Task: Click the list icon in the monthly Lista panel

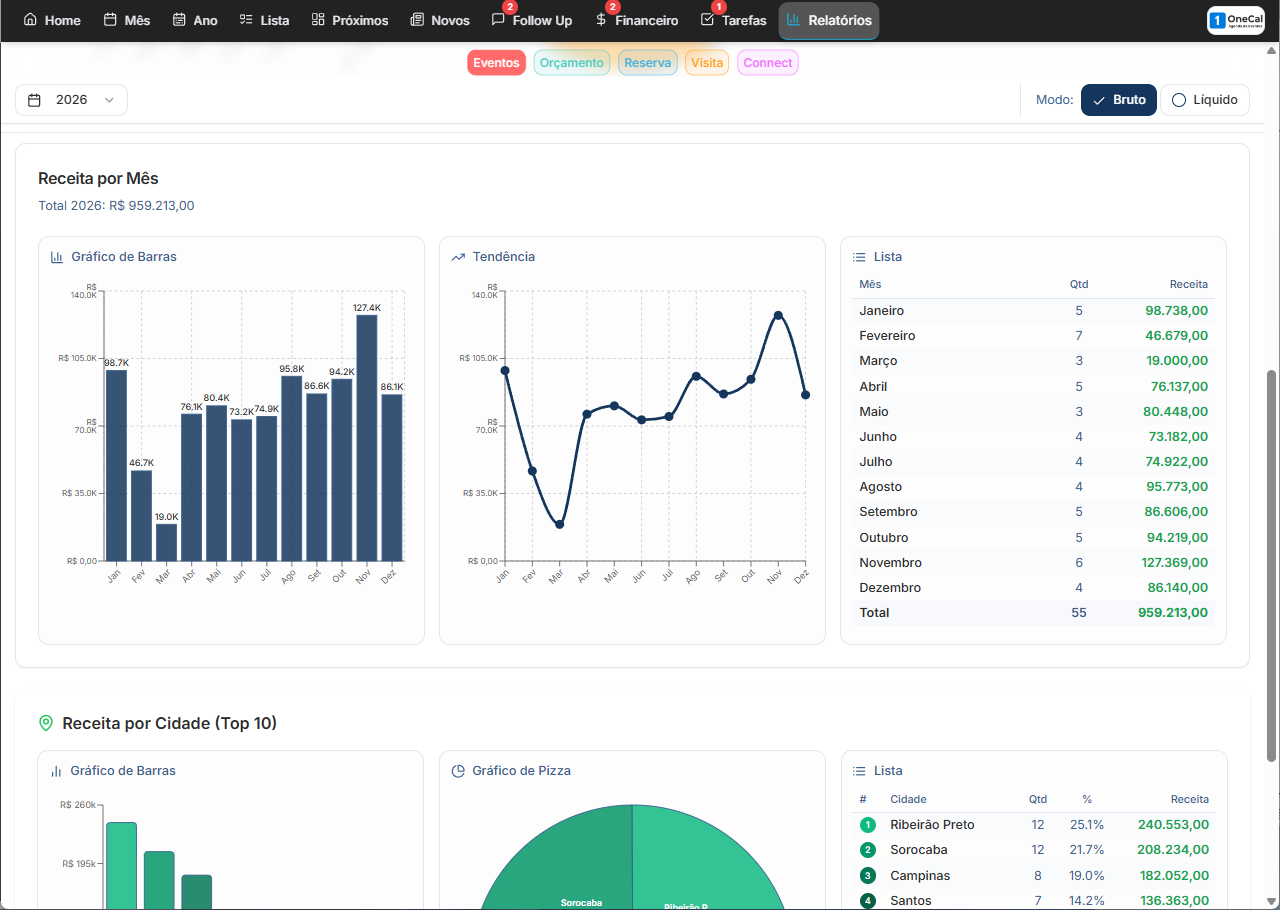Action: click(859, 257)
